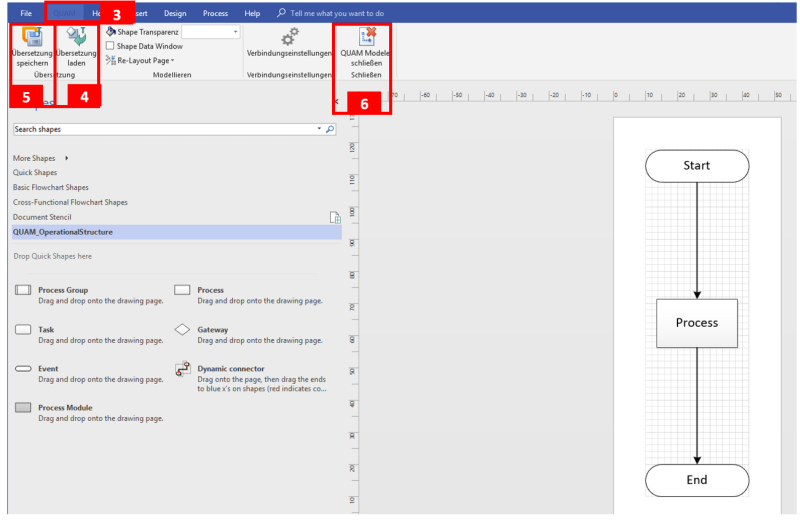Click the Process Module label text
Image resolution: width=800 pixels, height=521 pixels.
[x=65, y=407]
